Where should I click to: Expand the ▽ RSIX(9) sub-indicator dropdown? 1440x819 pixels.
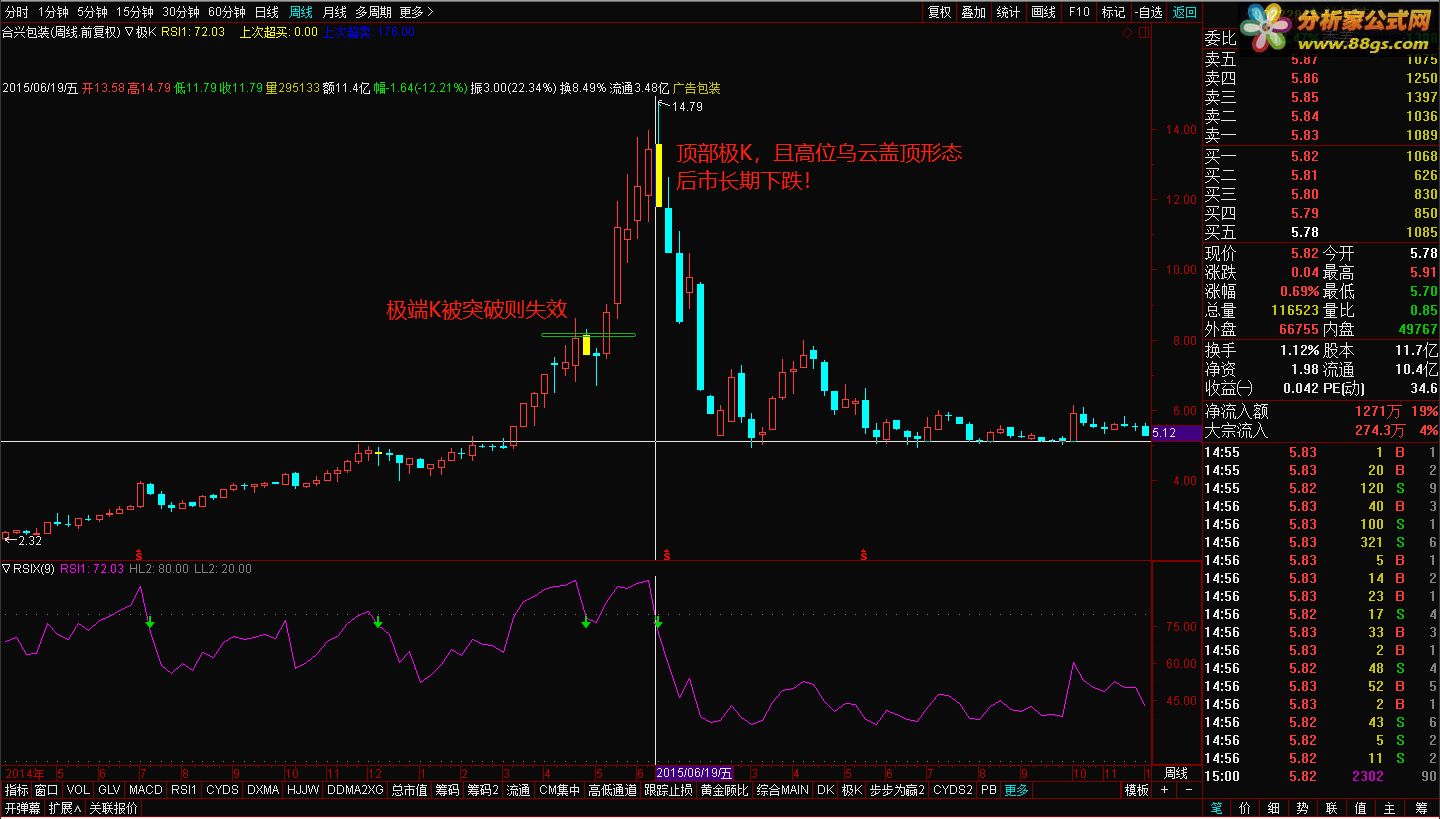click(29, 569)
